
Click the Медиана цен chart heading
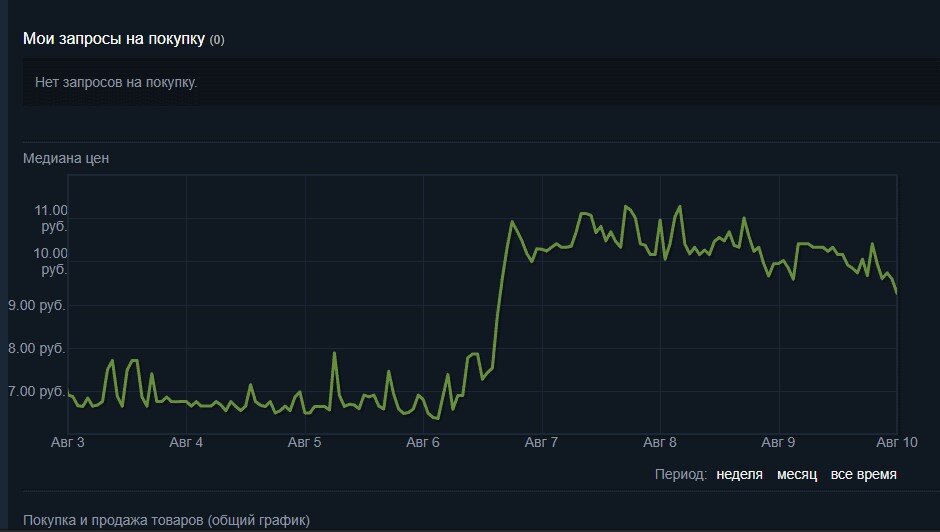pyautogui.click(x=66, y=158)
